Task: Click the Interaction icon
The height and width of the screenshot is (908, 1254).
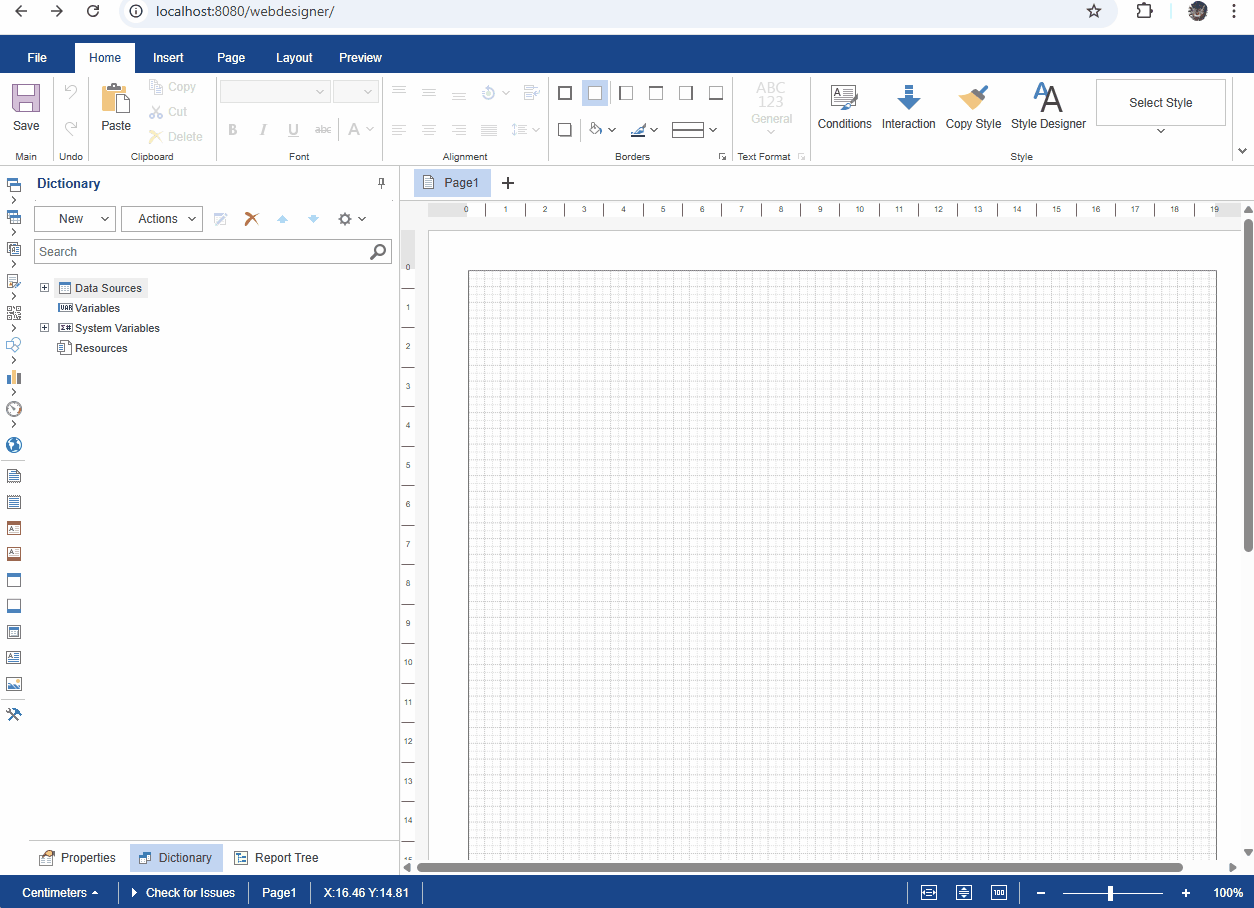Action: (908, 107)
